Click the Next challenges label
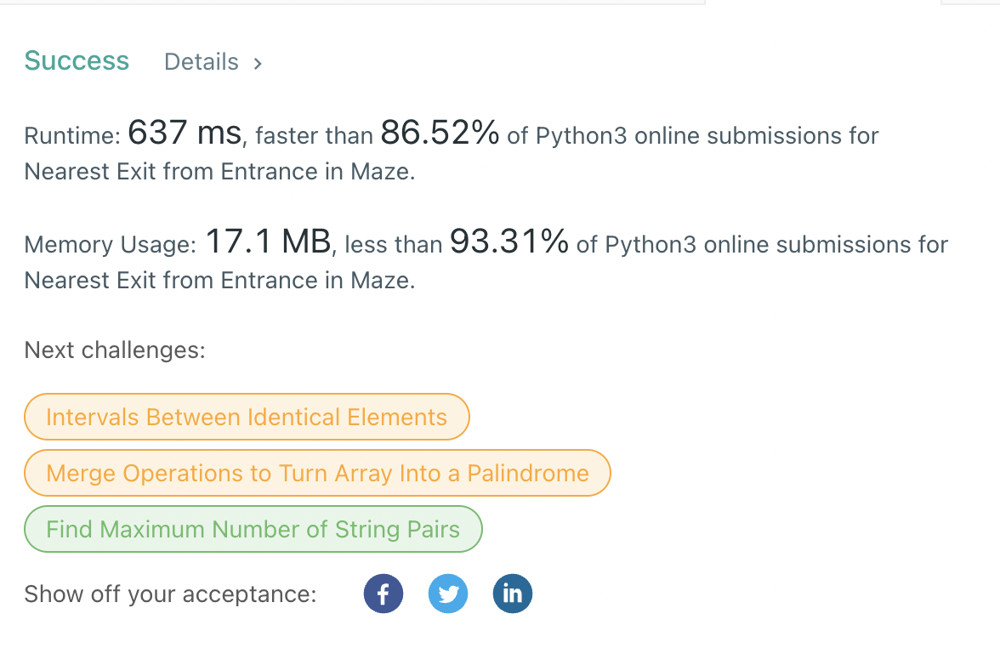 115,350
